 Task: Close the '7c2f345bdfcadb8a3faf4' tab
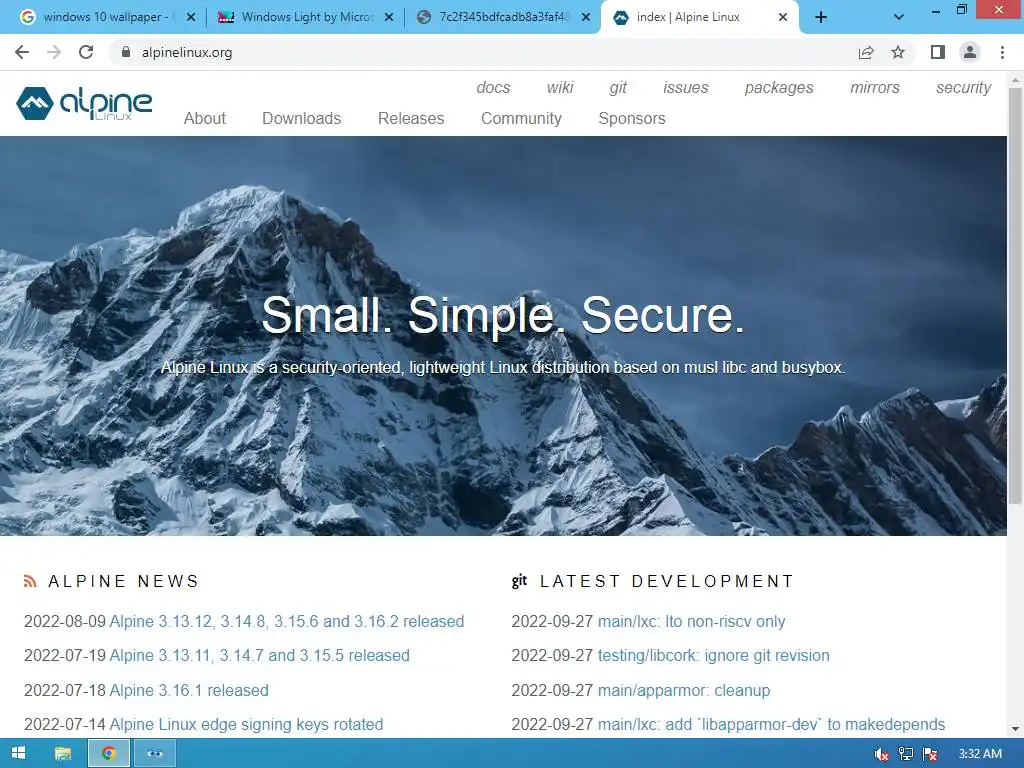click(x=586, y=17)
